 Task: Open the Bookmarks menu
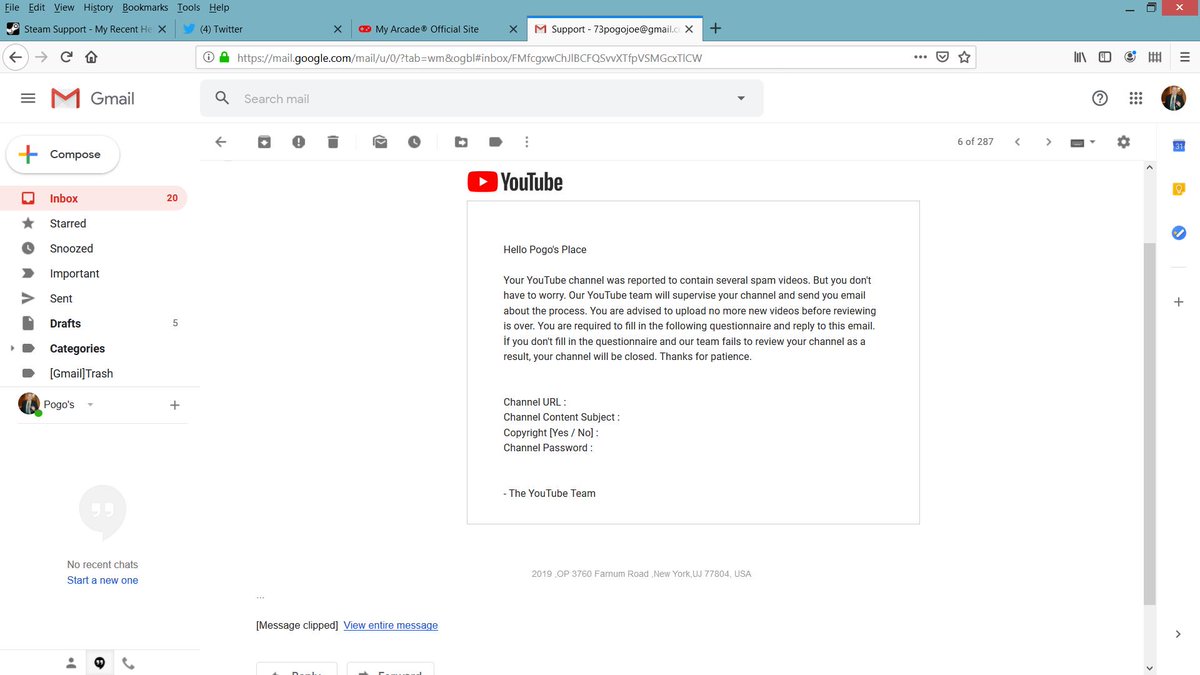(x=145, y=7)
